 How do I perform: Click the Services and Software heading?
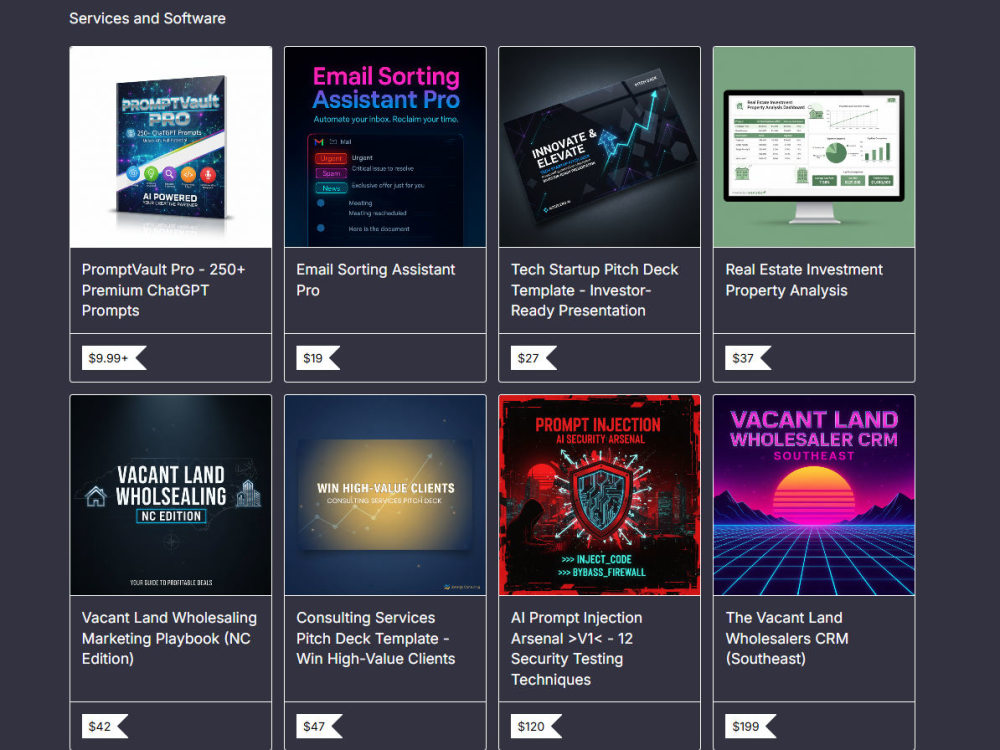[147, 18]
